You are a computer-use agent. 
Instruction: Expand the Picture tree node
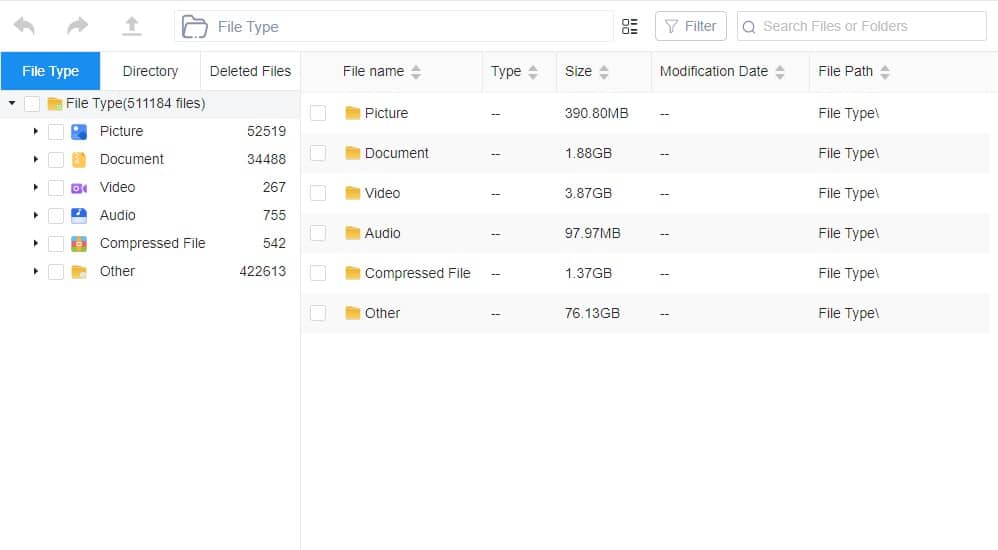tap(36, 131)
